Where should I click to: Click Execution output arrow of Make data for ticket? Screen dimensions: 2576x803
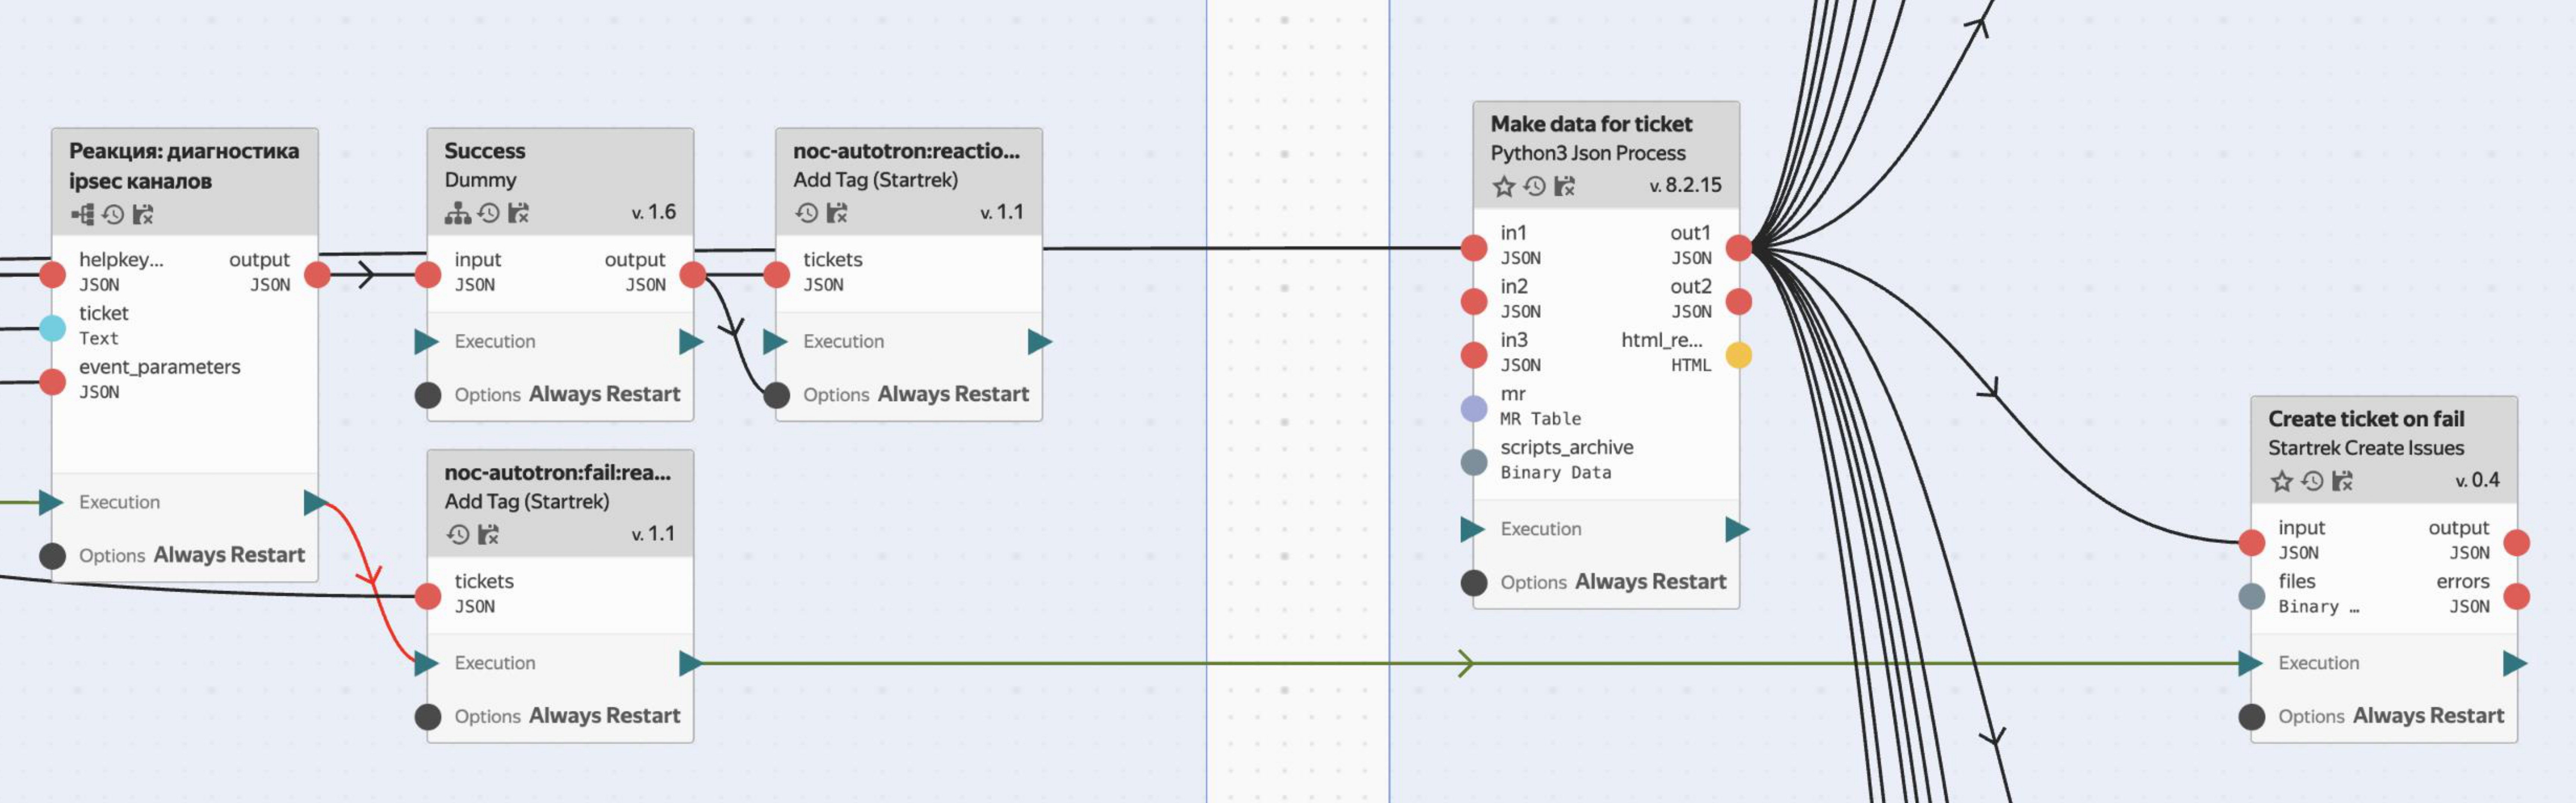click(x=1738, y=529)
